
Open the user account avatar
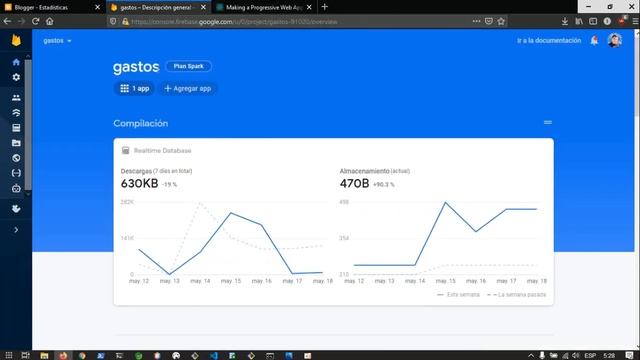coord(614,40)
